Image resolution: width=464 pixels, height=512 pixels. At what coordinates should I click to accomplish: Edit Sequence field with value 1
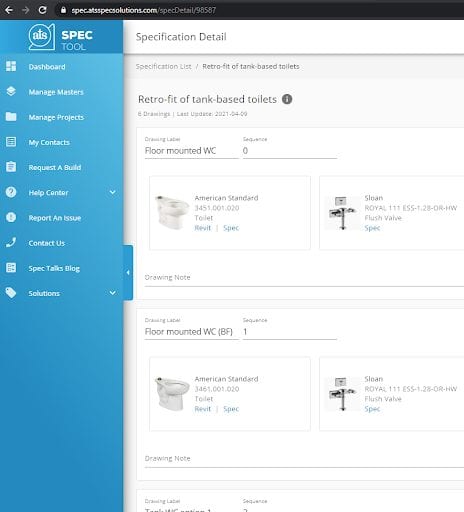click(290, 332)
